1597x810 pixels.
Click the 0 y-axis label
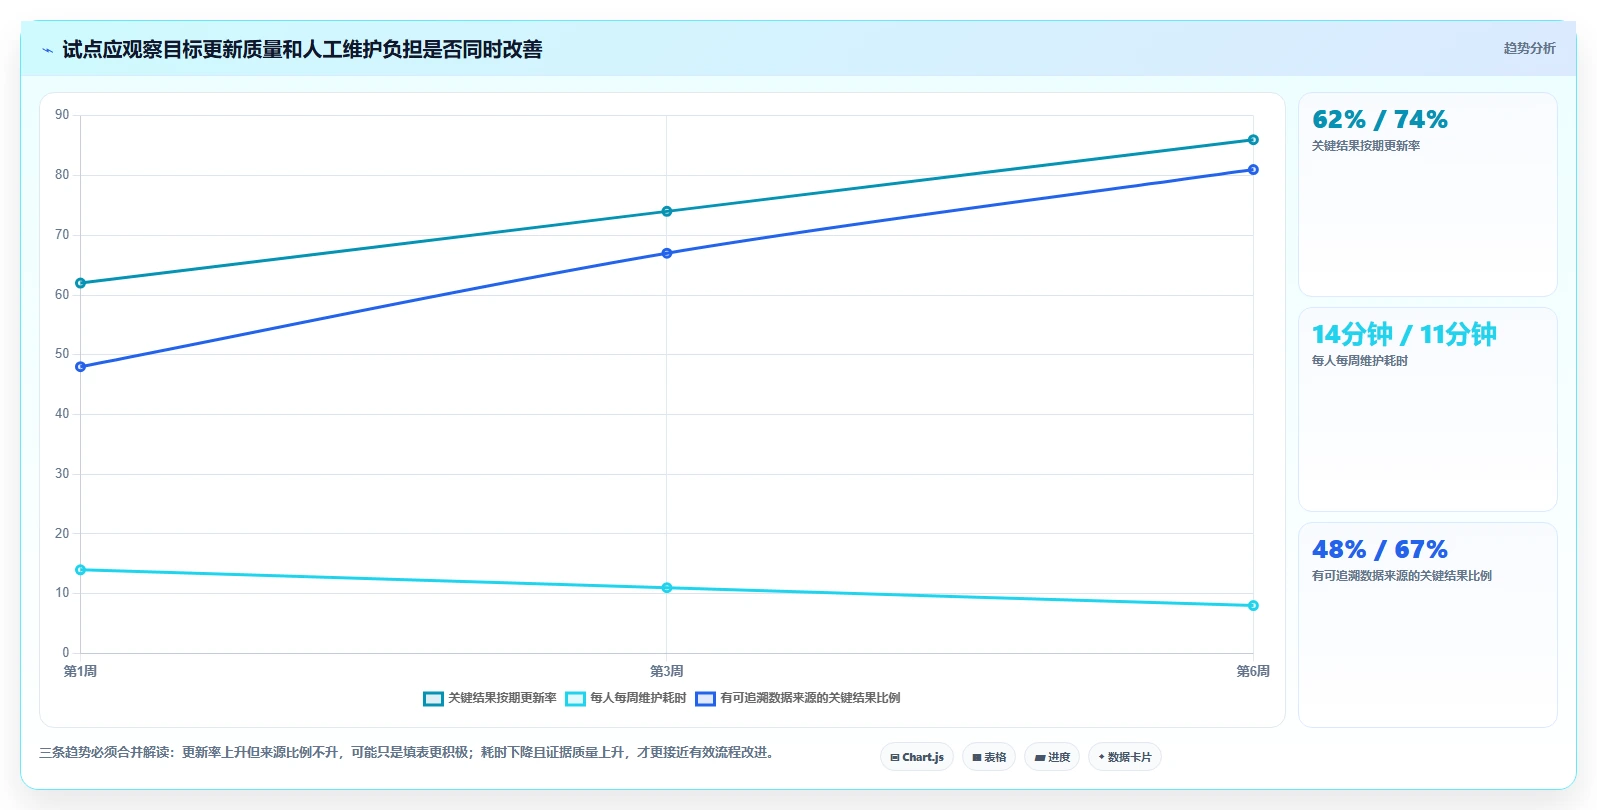coord(66,653)
